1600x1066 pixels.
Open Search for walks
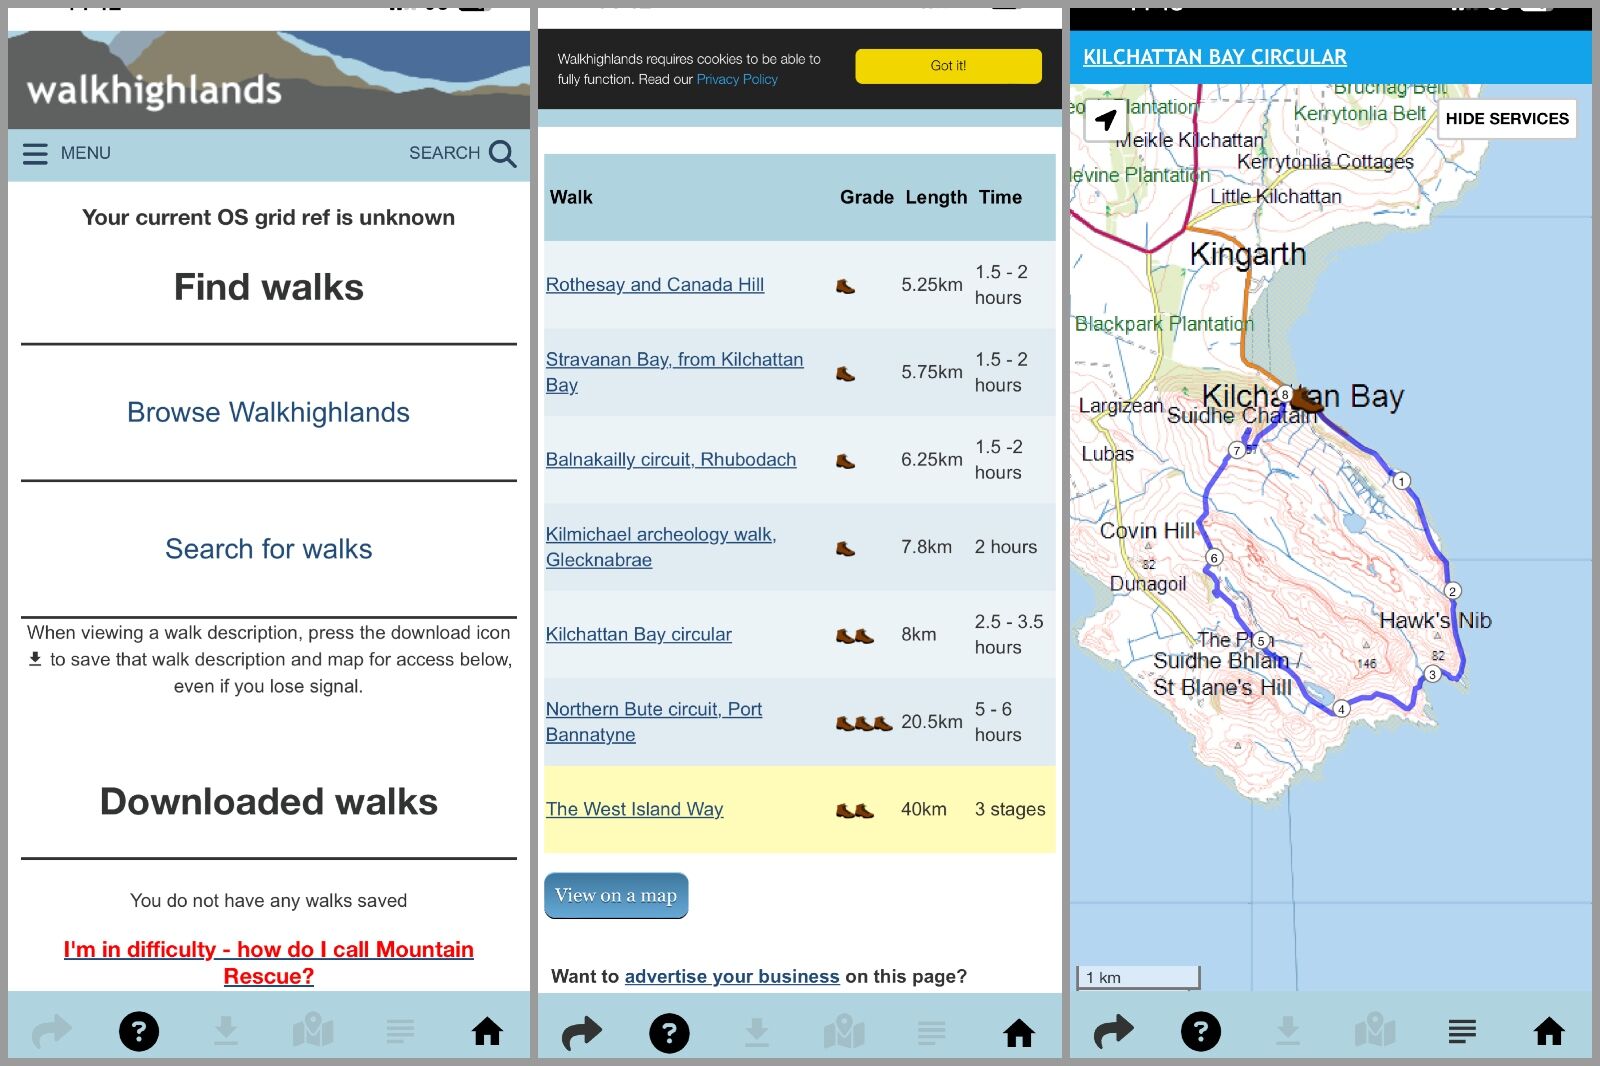tap(268, 549)
